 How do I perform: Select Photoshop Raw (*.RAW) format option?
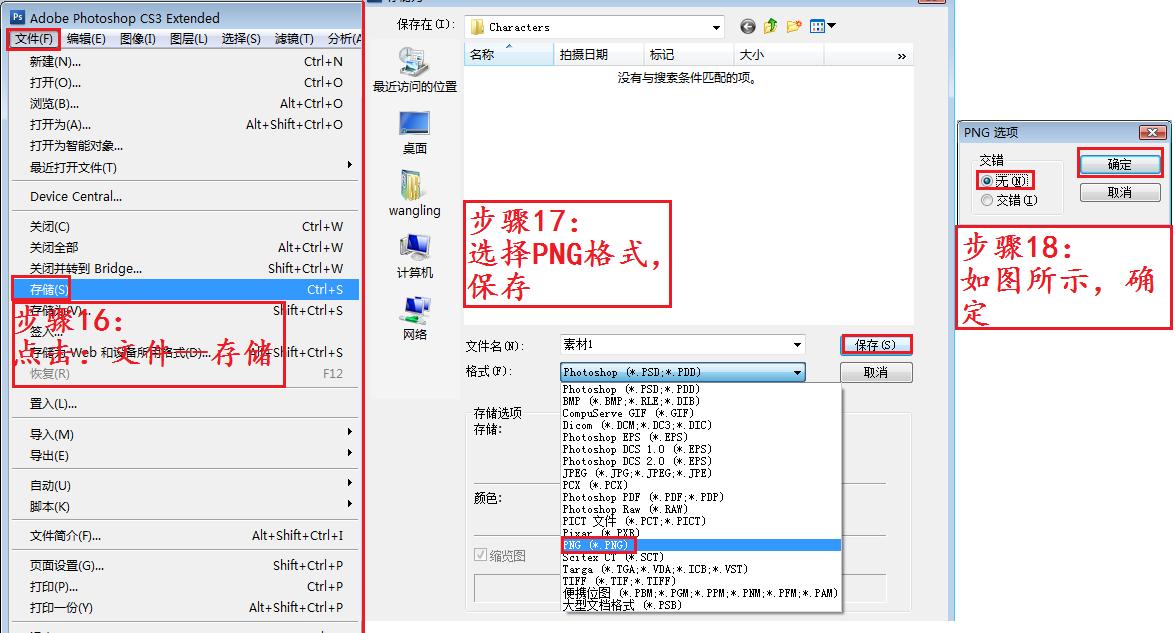coord(701,509)
